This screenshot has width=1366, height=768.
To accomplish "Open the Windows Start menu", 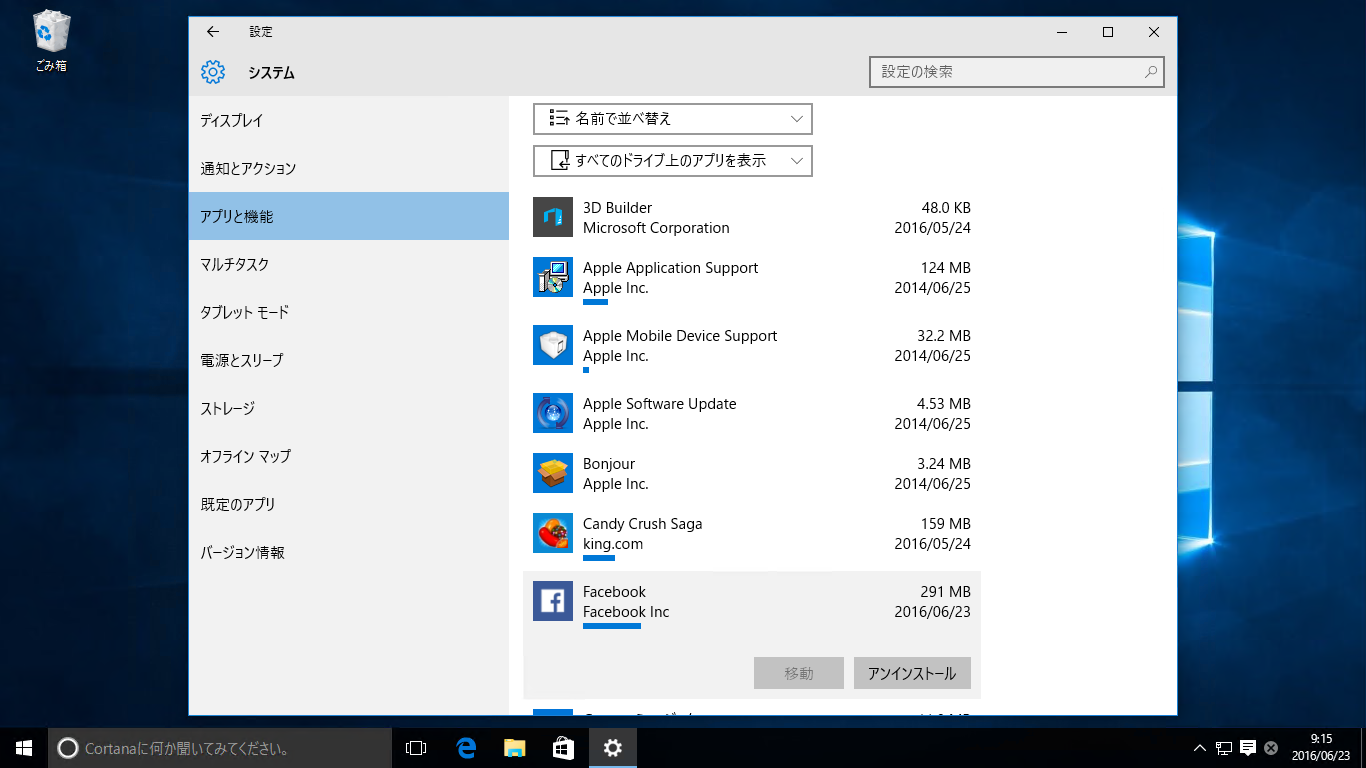I will pyautogui.click(x=24, y=748).
